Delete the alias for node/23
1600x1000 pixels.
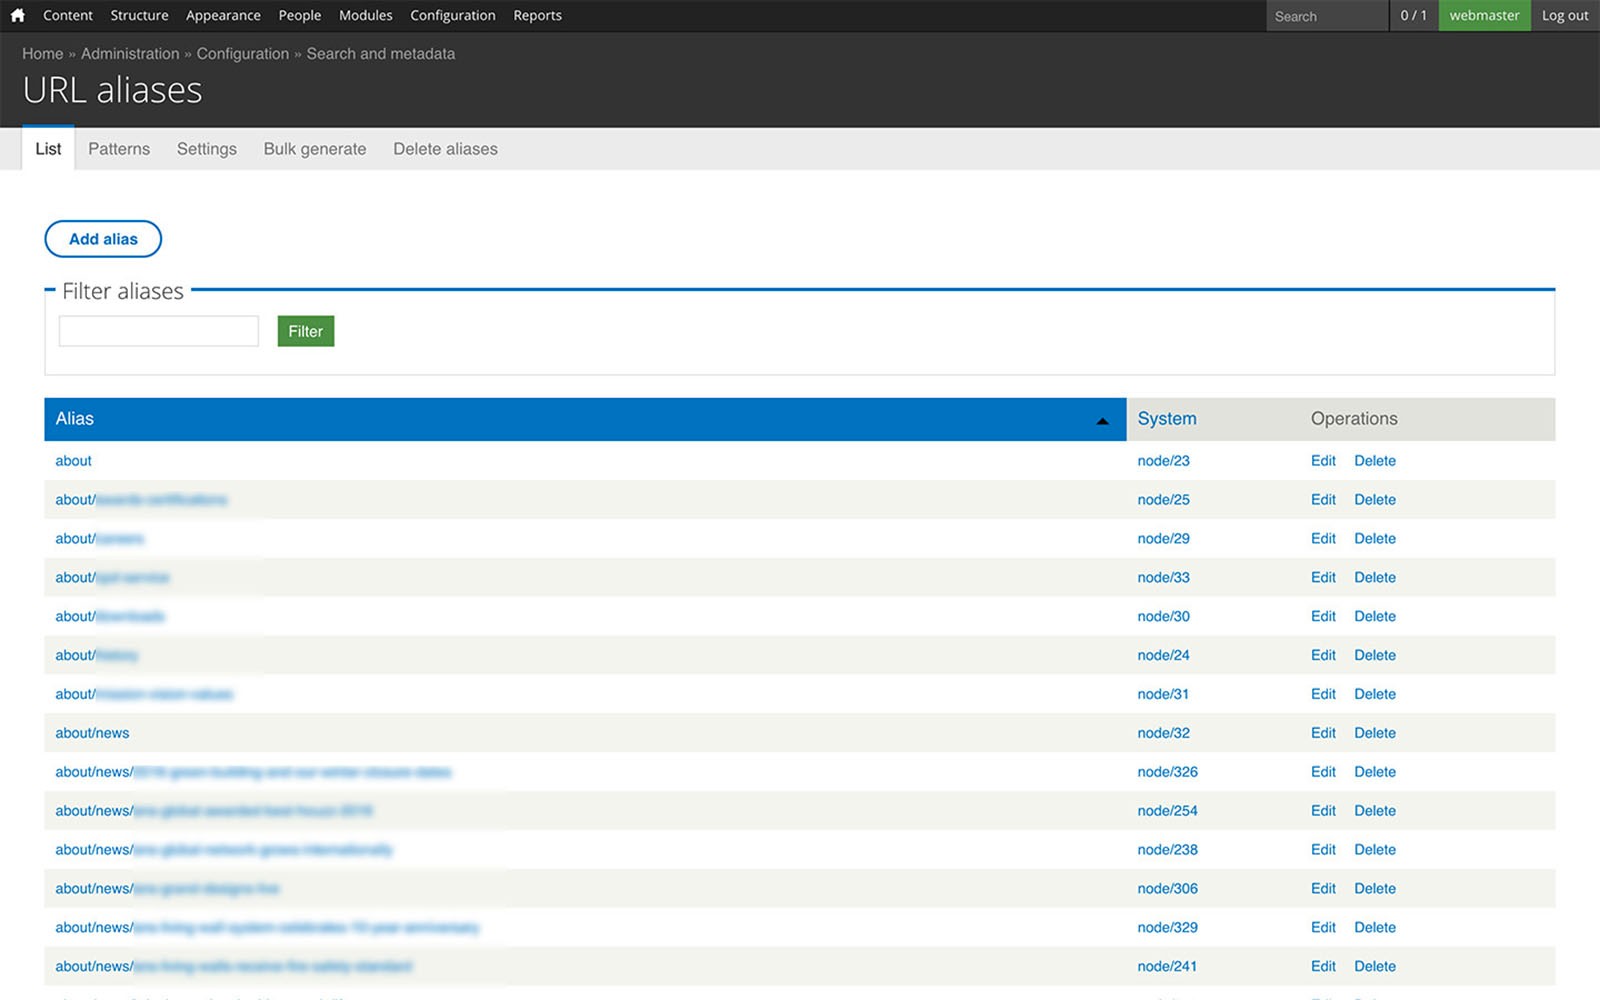(1375, 461)
